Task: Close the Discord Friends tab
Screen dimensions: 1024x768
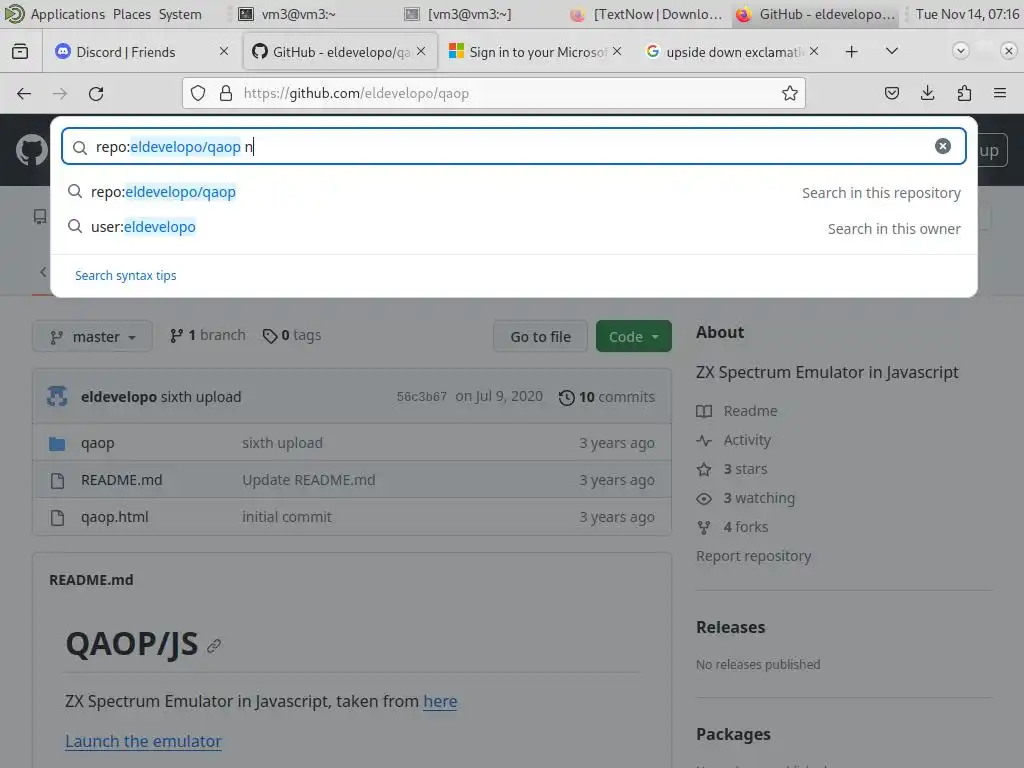Action: pos(223,51)
